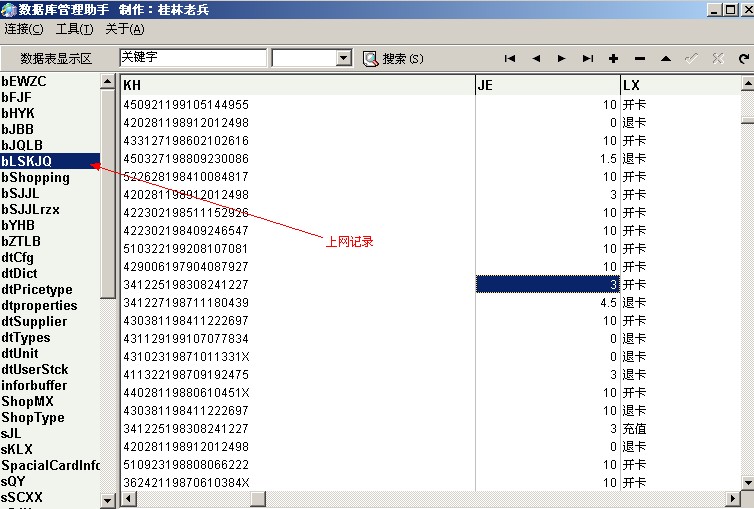
Task: Click the 关键字 input field
Action: 193,58
